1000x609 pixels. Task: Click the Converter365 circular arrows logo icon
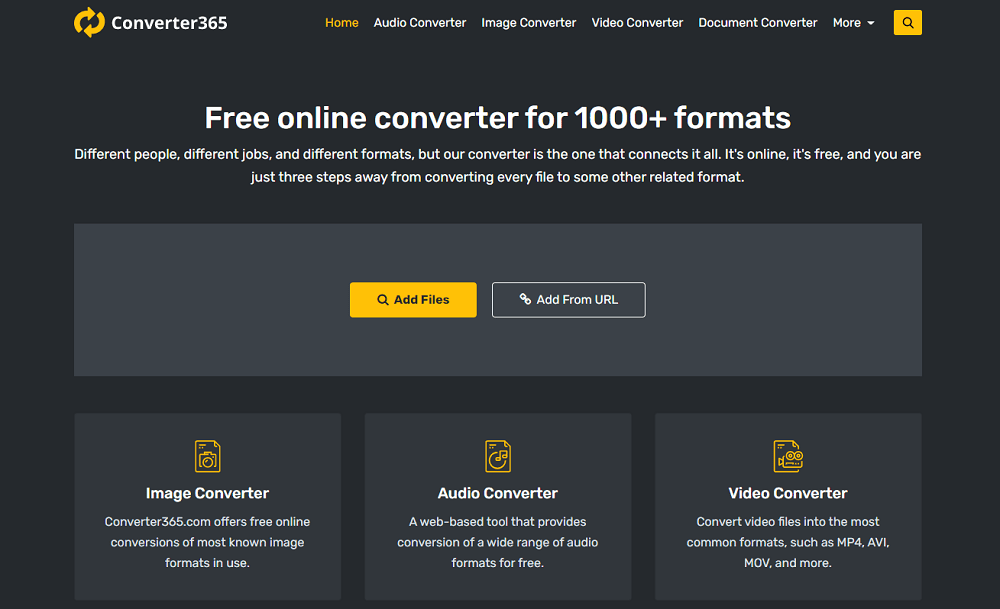(x=89, y=22)
